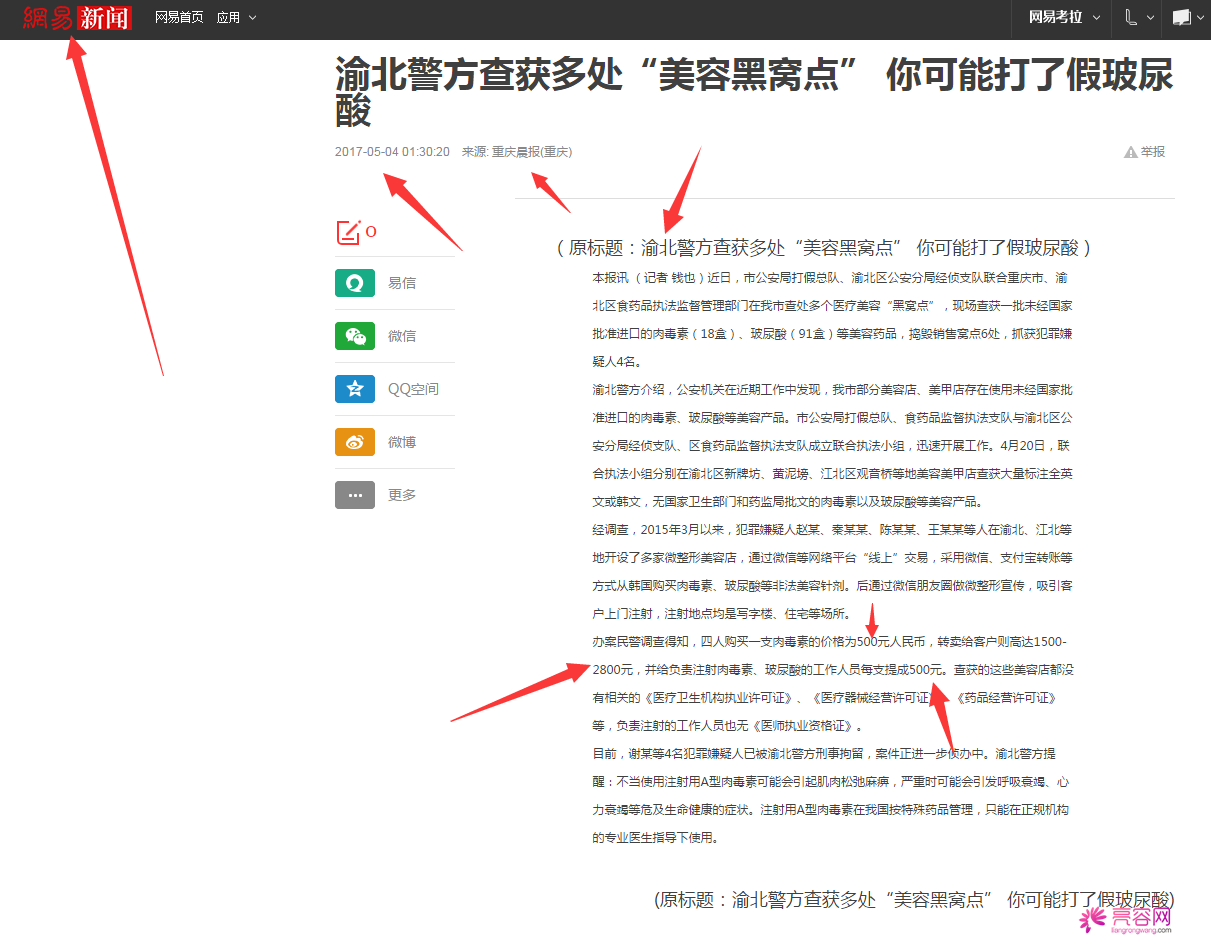Click the article headline 渝北警方查获多处
Viewport: 1211px width, 947px height.
[x=754, y=92]
